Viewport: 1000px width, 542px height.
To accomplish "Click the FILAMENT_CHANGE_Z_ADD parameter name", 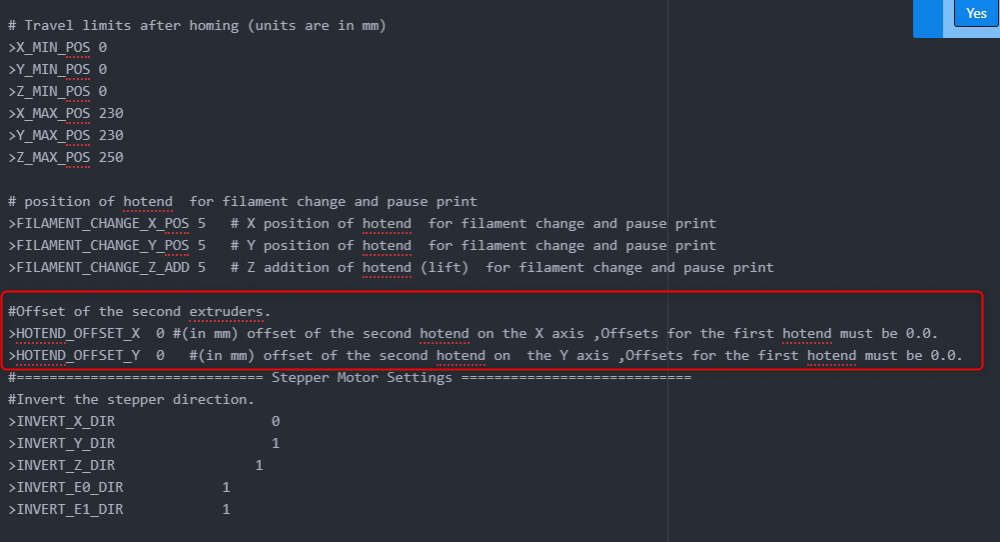I will [103, 268].
